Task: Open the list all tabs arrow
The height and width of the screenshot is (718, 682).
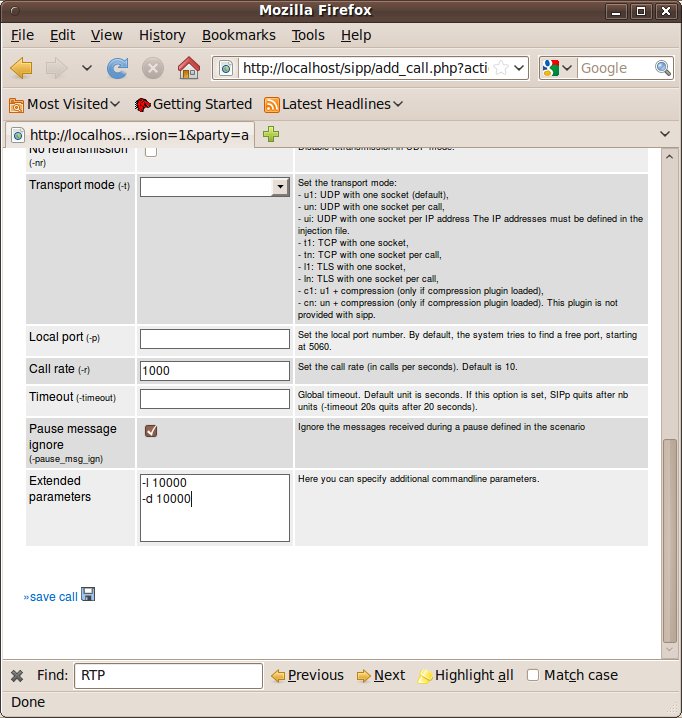Action: [665, 134]
